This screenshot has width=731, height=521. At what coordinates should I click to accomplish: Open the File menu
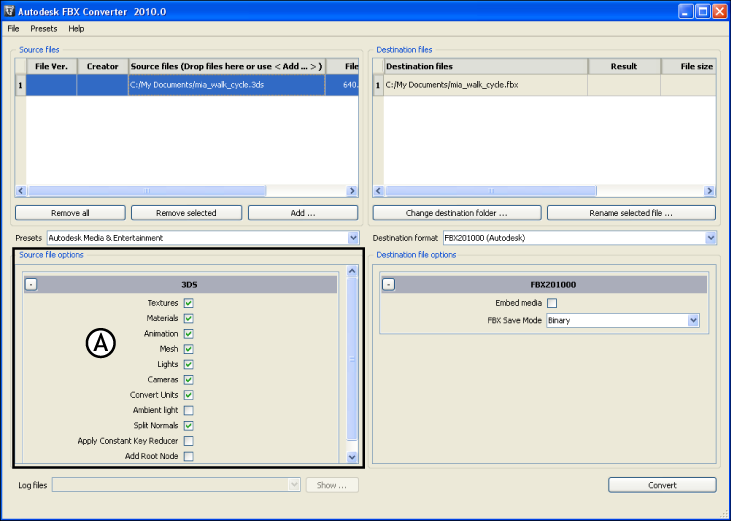[13, 28]
